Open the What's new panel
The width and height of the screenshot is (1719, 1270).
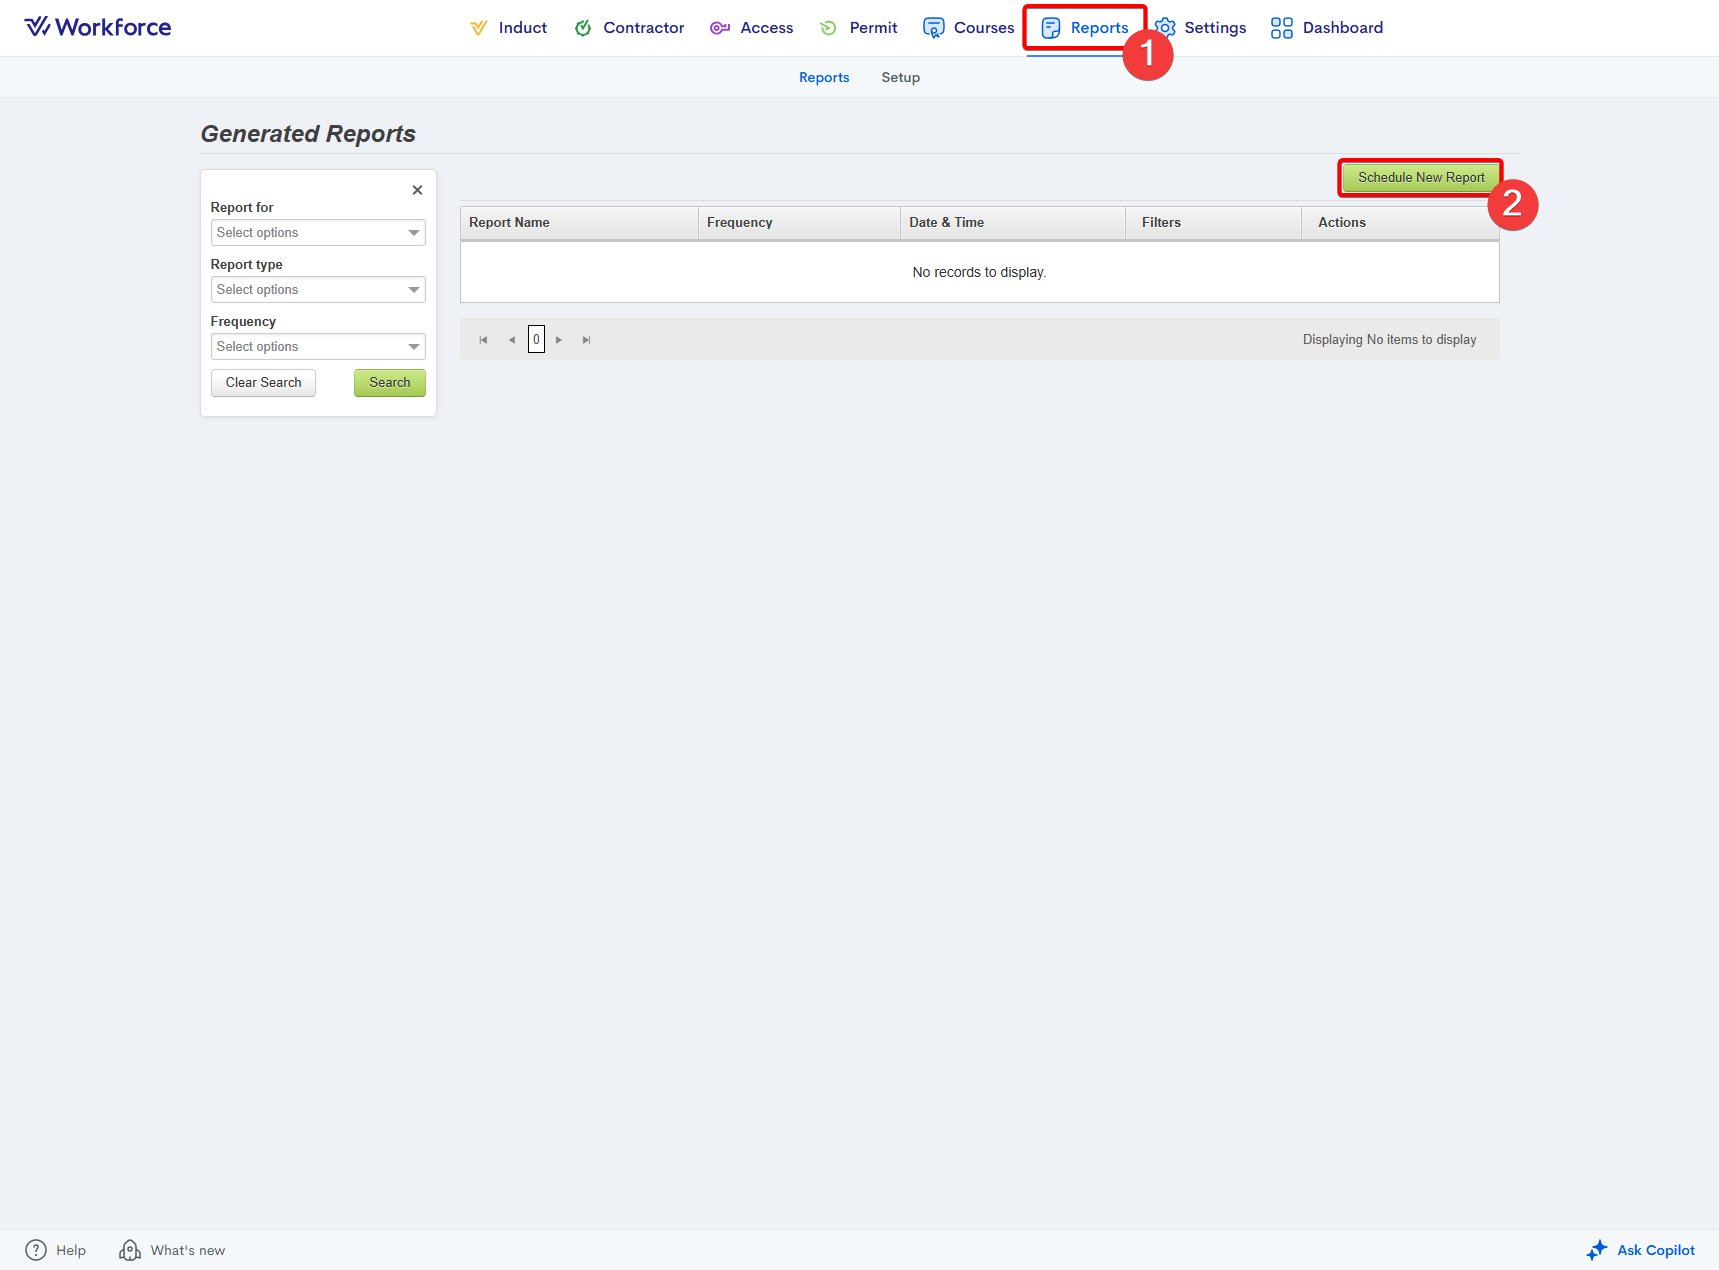pyautogui.click(x=172, y=1250)
